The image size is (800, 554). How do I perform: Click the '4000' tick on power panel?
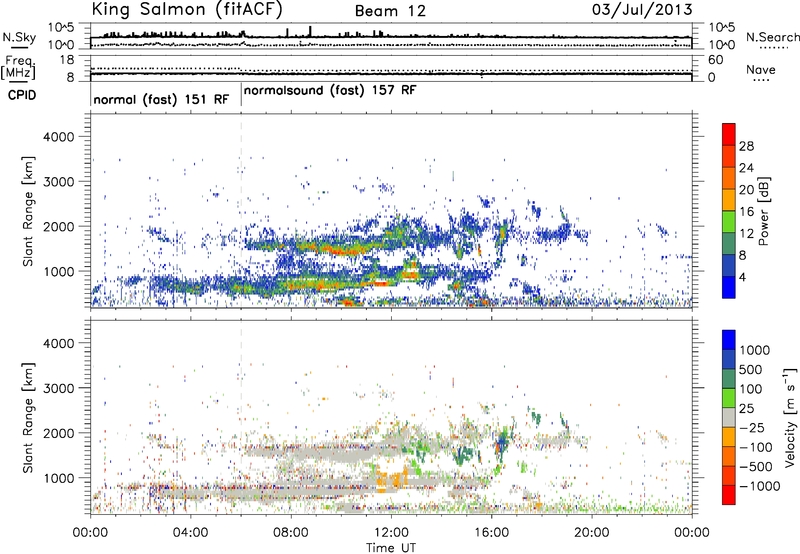coord(58,137)
